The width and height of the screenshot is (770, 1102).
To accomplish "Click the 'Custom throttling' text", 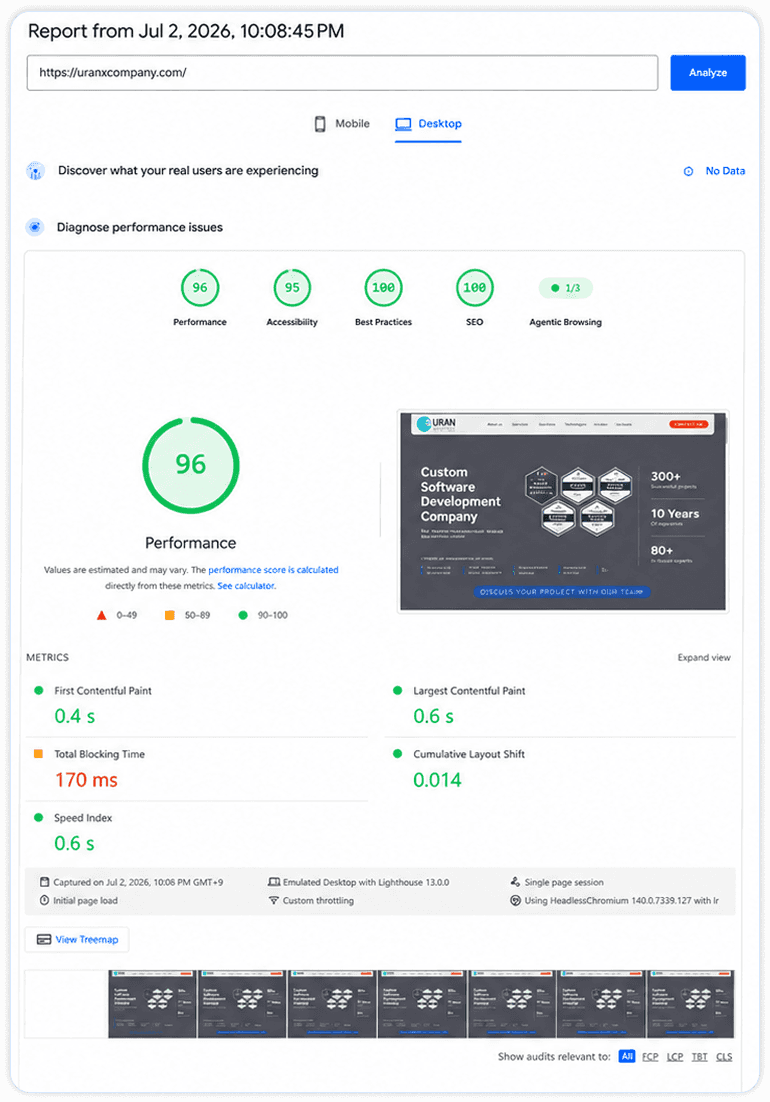I will tap(318, 900).
